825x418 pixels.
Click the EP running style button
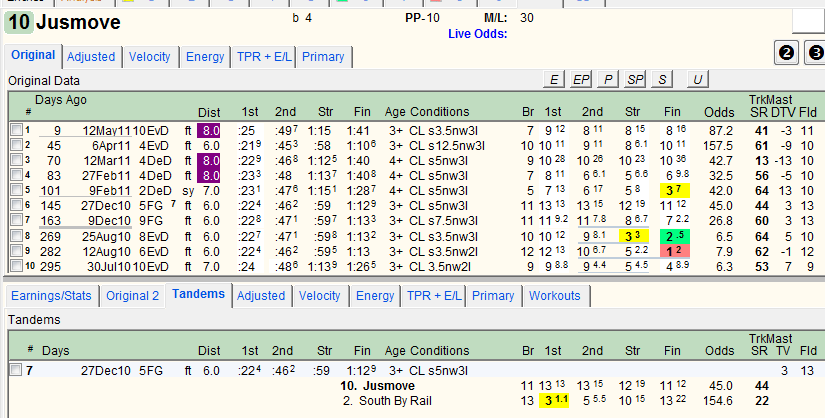point(581,79)
